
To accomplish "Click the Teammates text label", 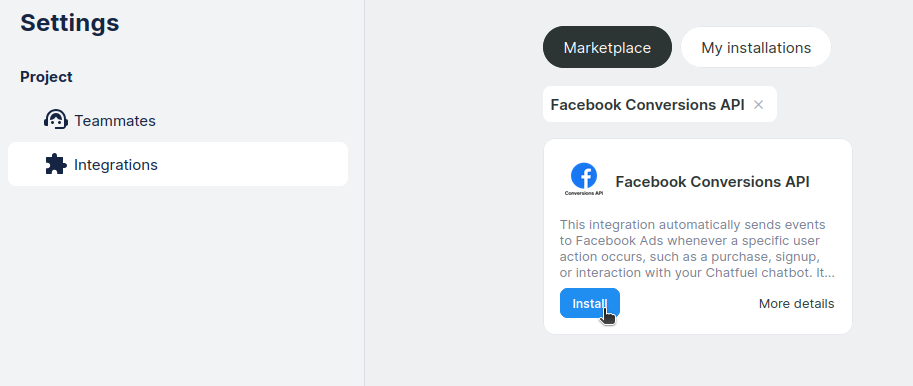I will (x=115, y=121).
